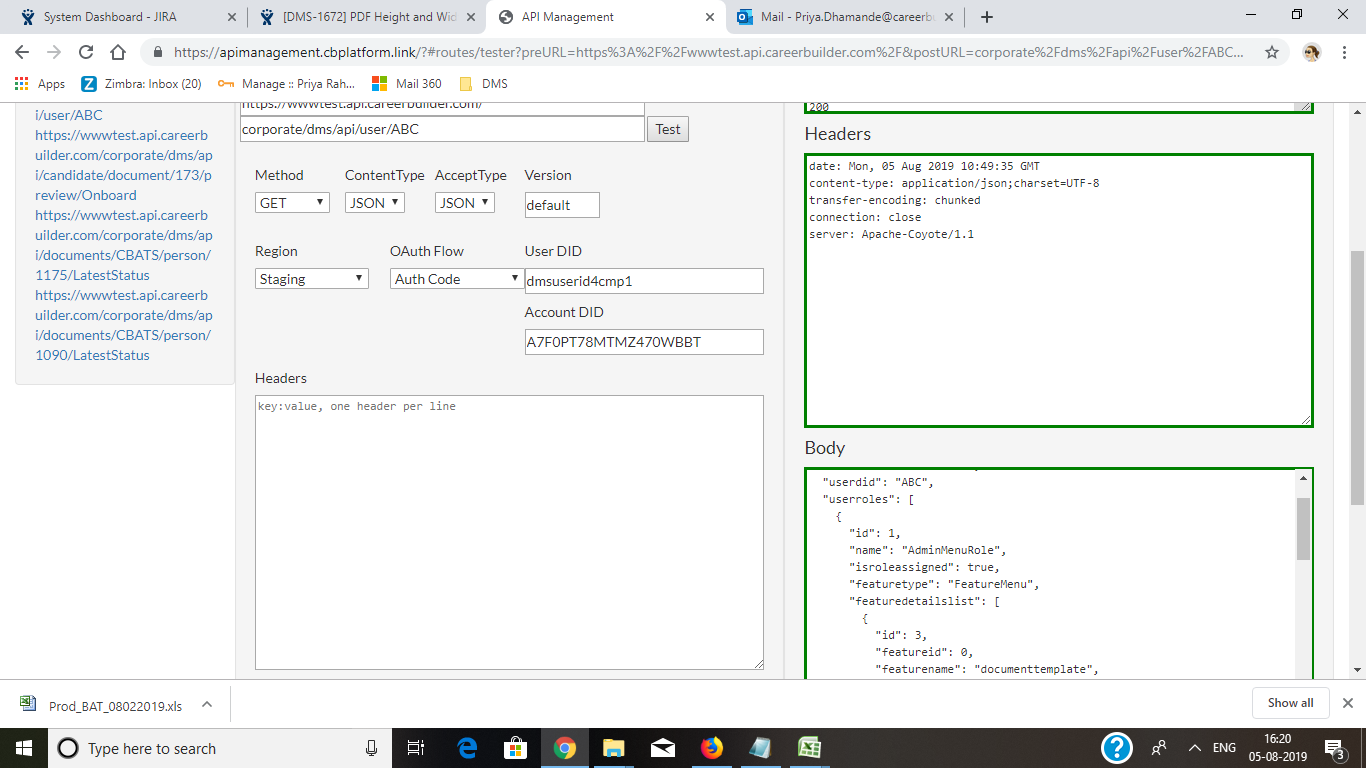Viewport: 1366px width, 768px height.
Task: Click the Account DID input field
Action: click(644, 342)
